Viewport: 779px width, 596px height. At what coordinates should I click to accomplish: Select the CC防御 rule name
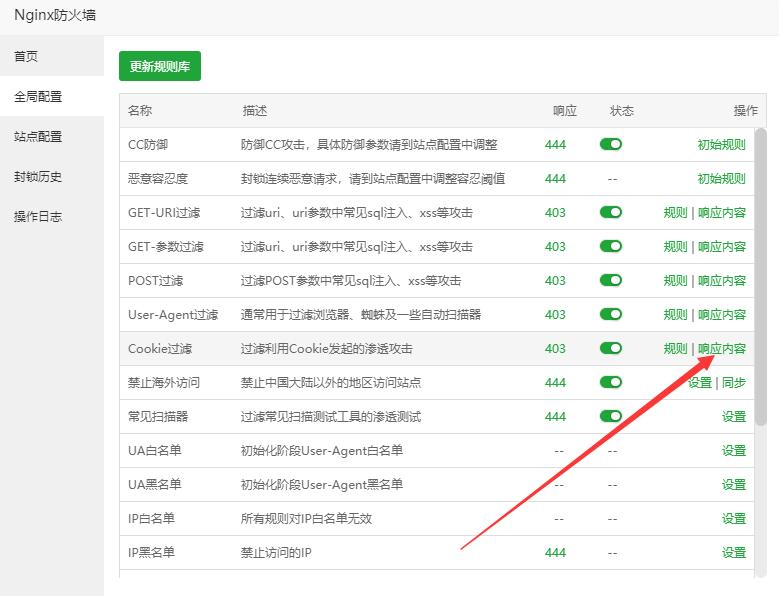[x=148, y=145]
